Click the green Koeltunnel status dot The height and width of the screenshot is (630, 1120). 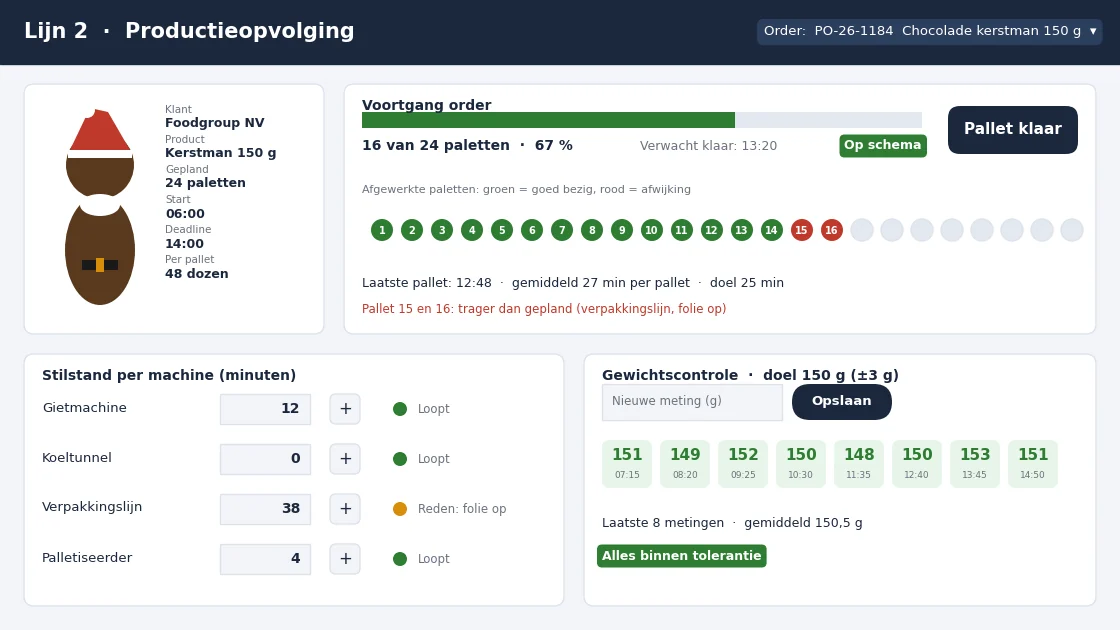pos(400,459)
